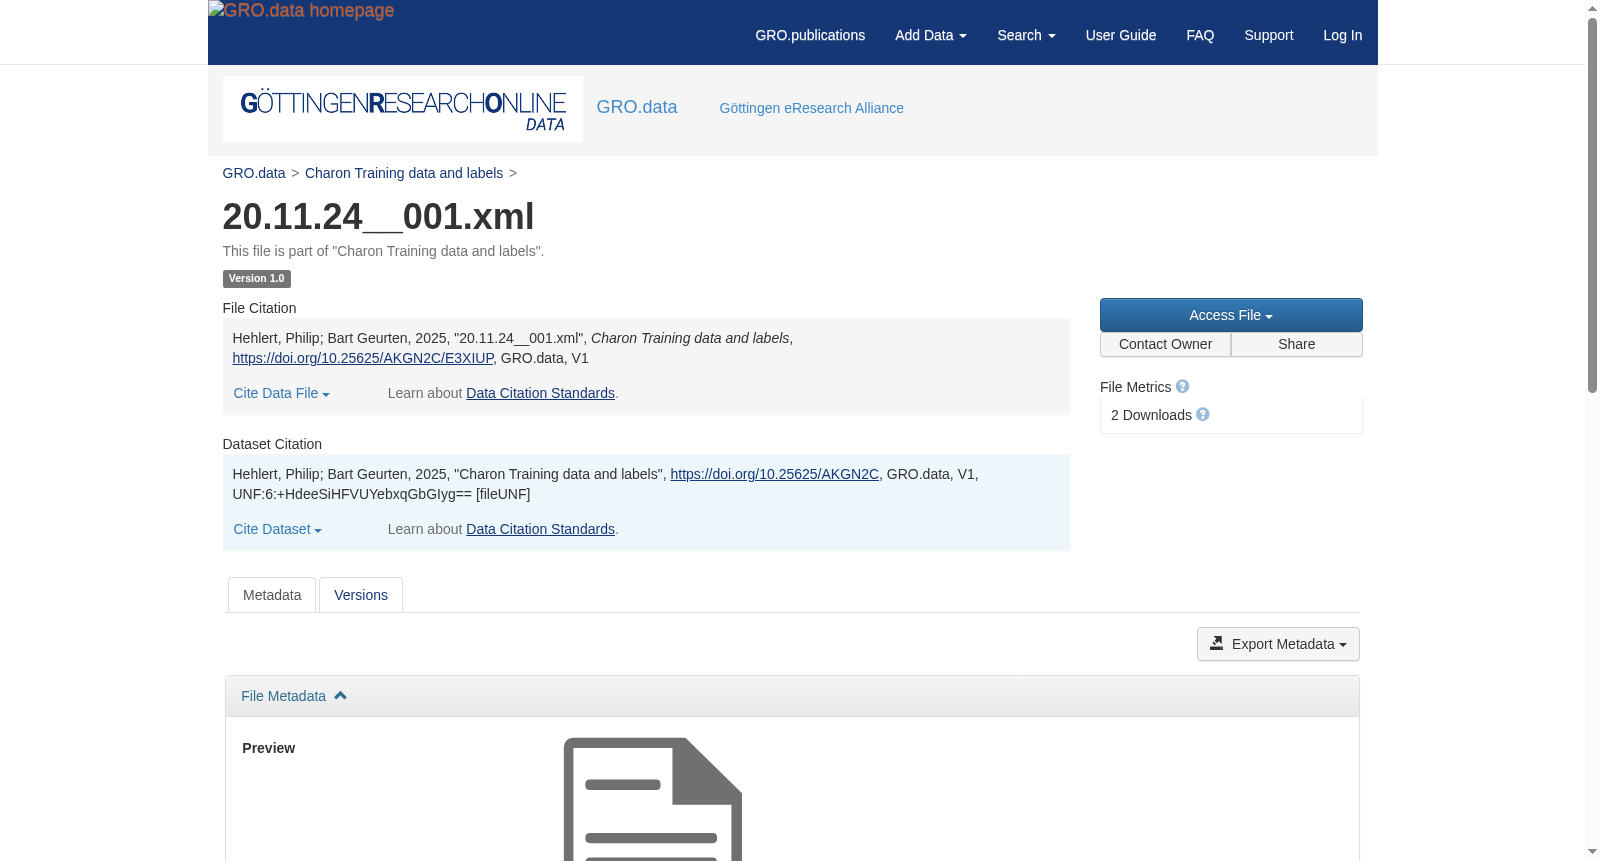Open Data Citation Standards link under File Citation
Viewport: 1600px width, 861px height.
pos(540,393)
